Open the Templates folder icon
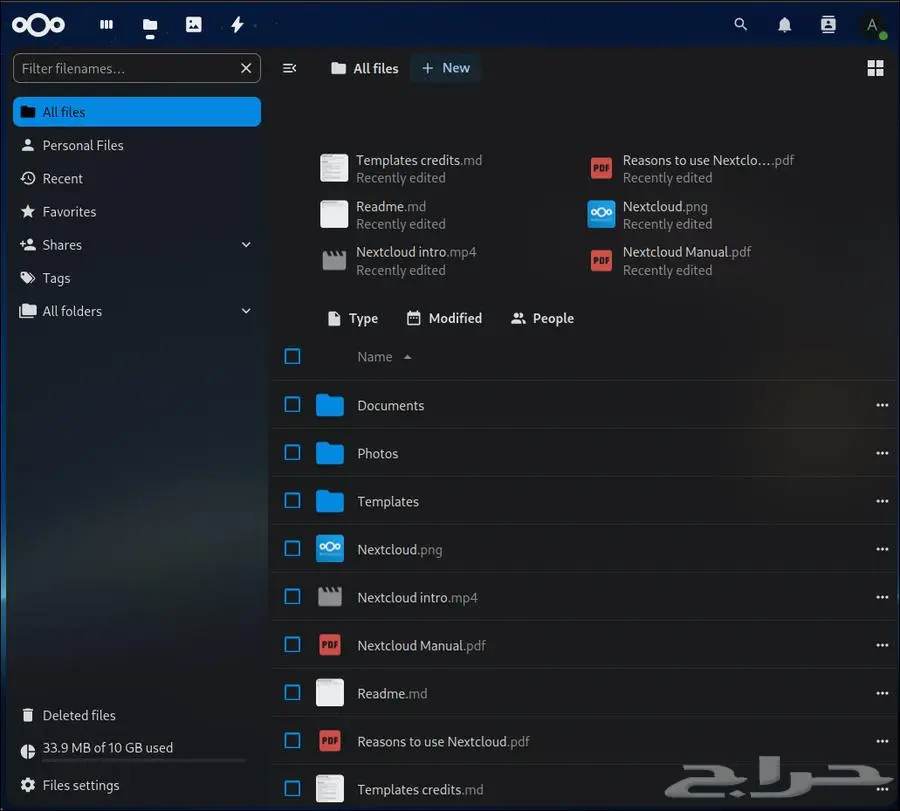 (330, 501)
